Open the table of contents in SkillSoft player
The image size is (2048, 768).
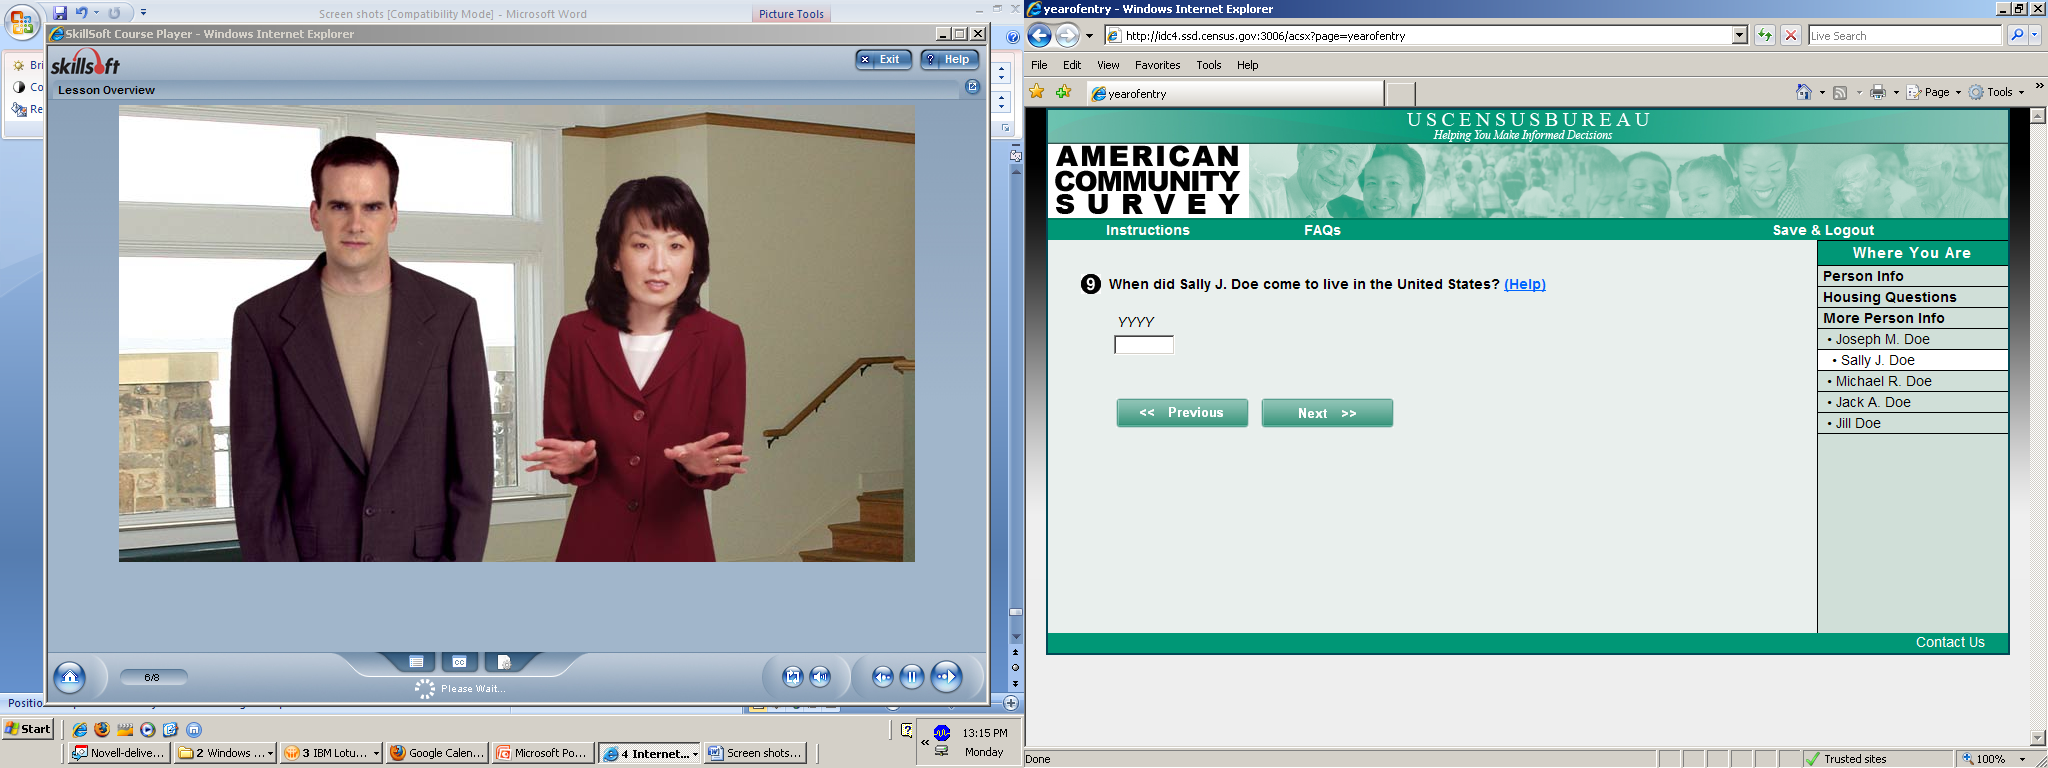416,662
